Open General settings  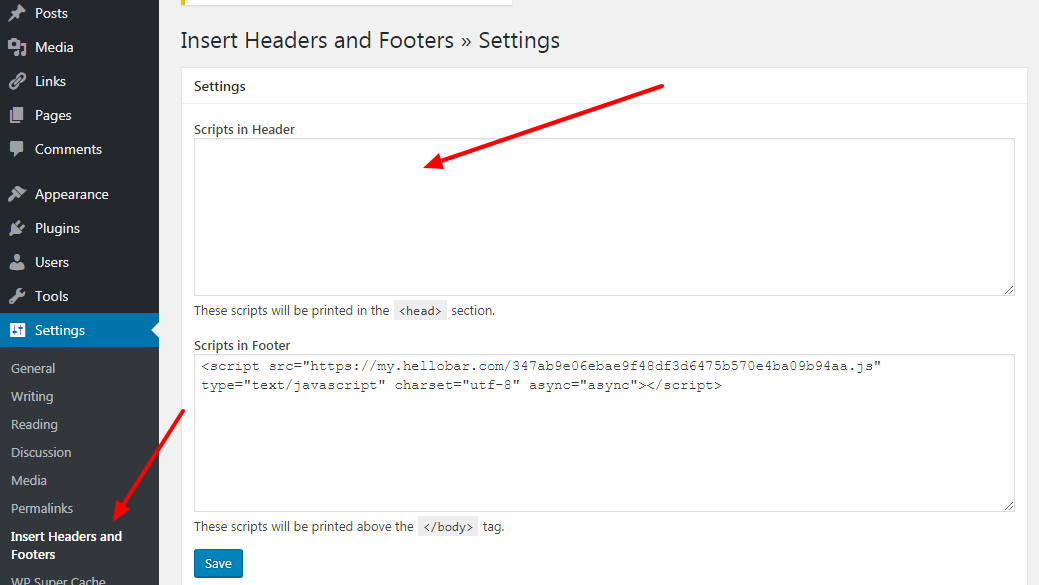[x=32, y=368]
